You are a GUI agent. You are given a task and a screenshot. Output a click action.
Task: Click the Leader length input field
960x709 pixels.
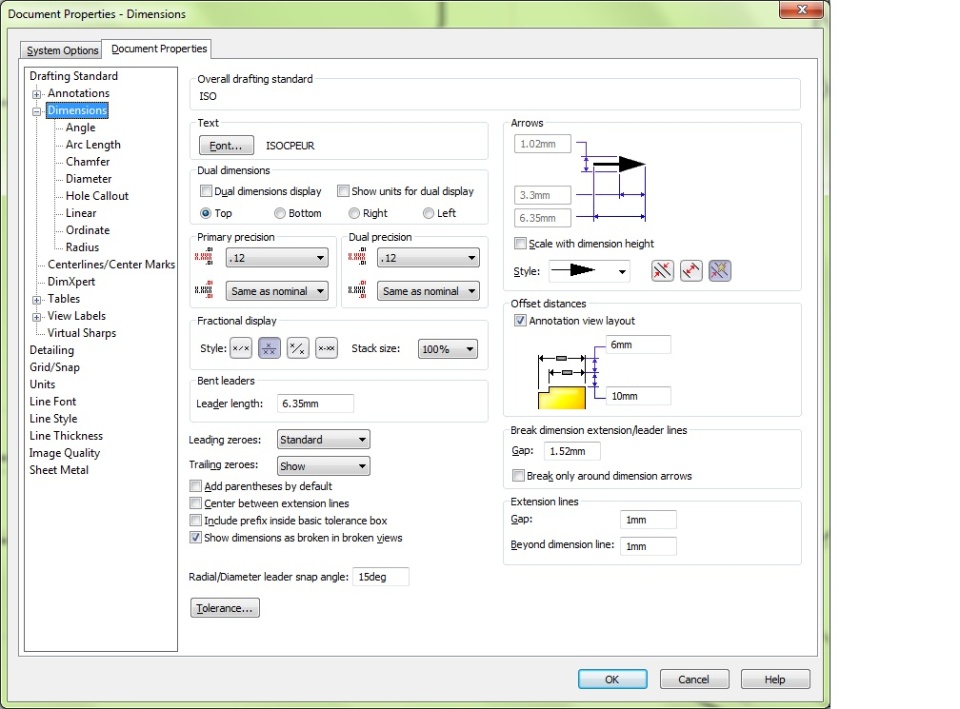click(x=315, y=403)
